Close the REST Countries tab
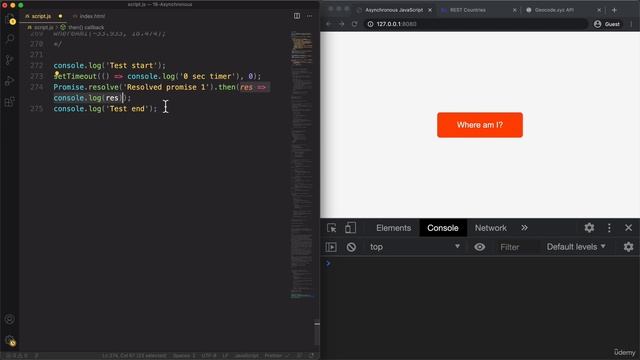This screenshot has height=360, width=640. pos(514,10)
